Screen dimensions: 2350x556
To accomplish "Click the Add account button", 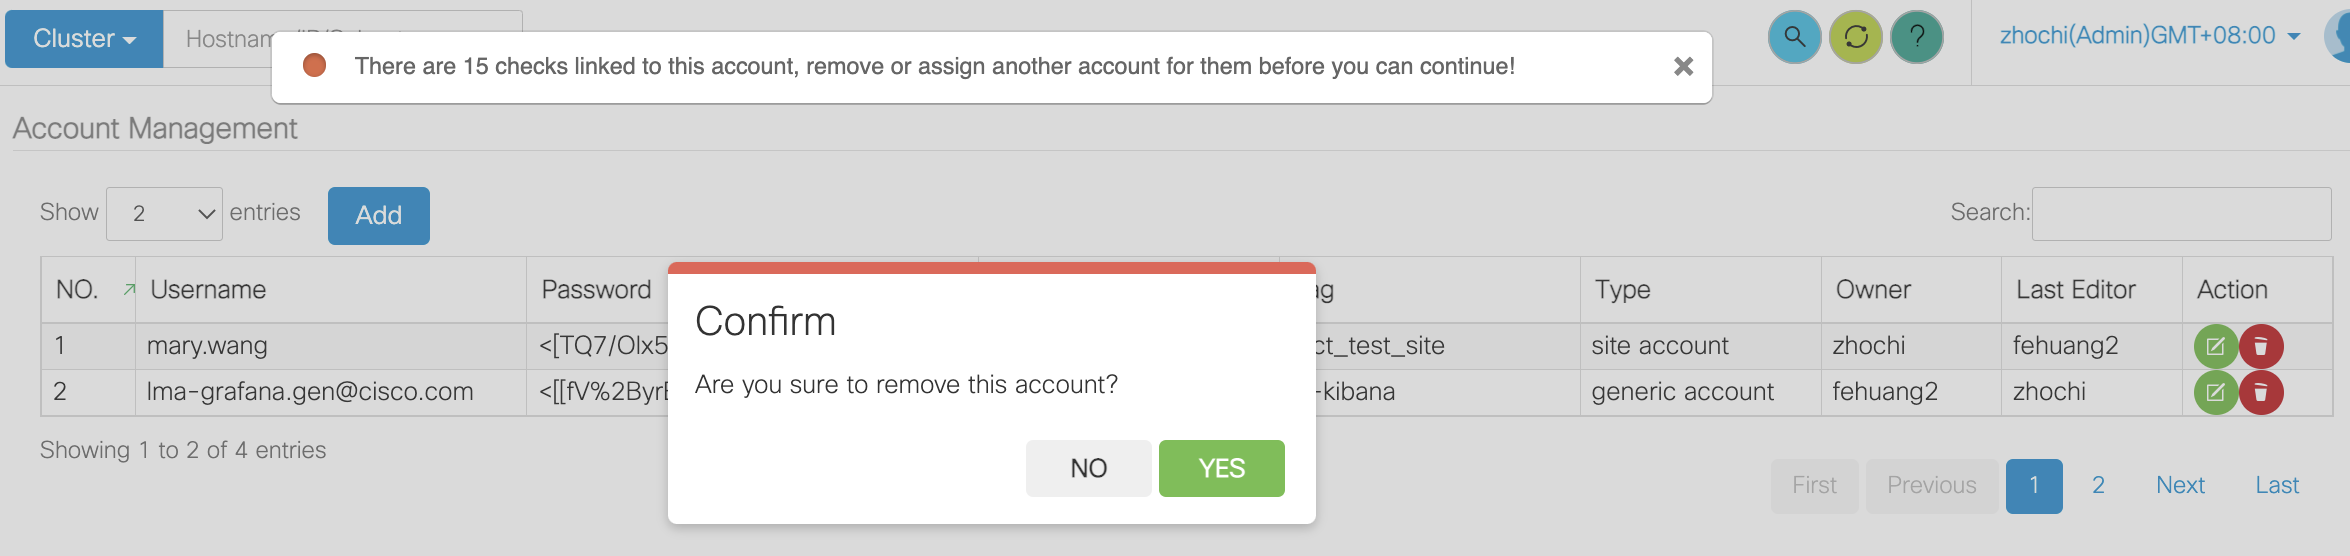I will 378,216.
